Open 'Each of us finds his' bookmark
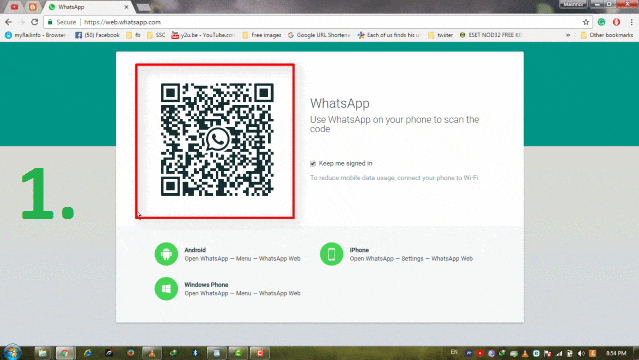 coord(389,35)
